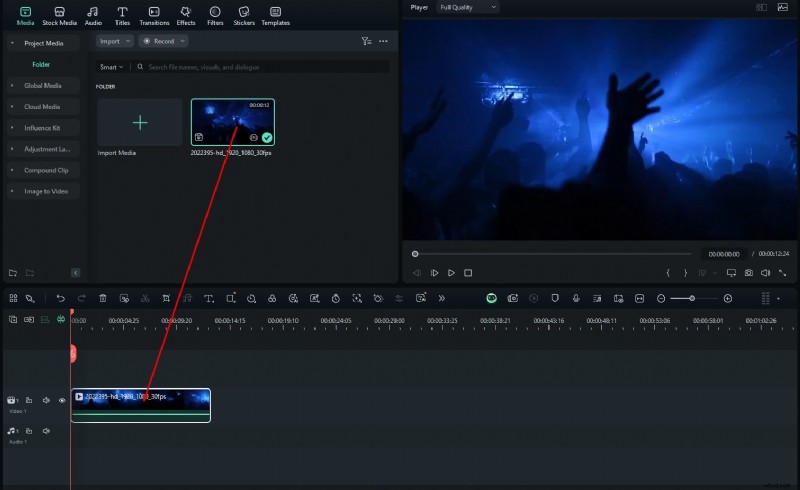Stop playback with the square stop button
The height and width of the screenshot is (490, 800).
click(x=468, y=273)
